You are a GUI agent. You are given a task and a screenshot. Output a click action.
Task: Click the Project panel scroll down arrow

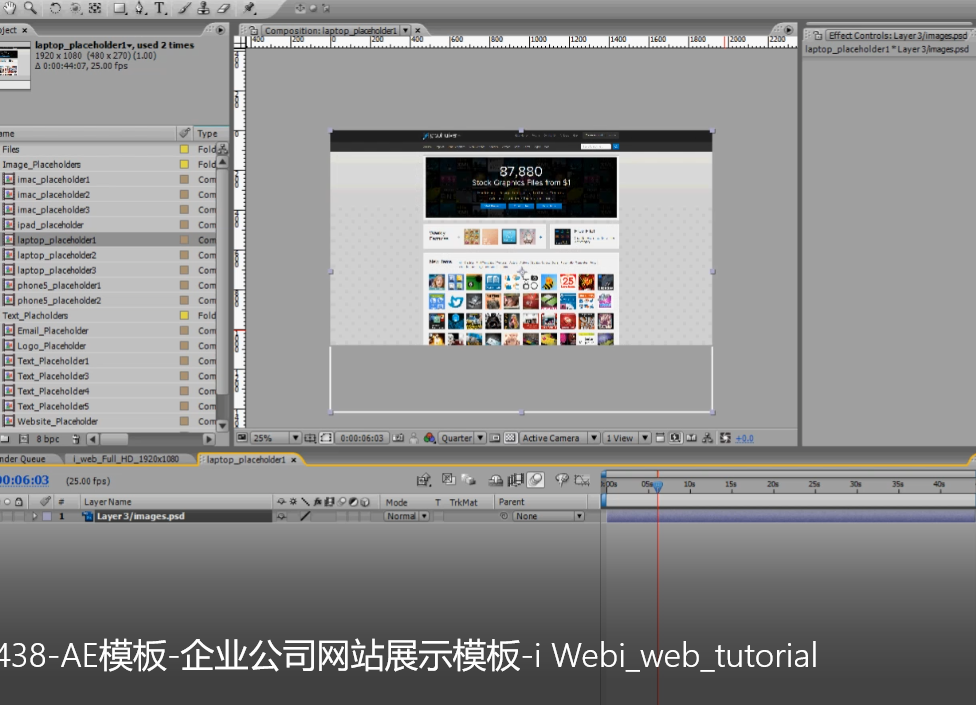(222, 426)
